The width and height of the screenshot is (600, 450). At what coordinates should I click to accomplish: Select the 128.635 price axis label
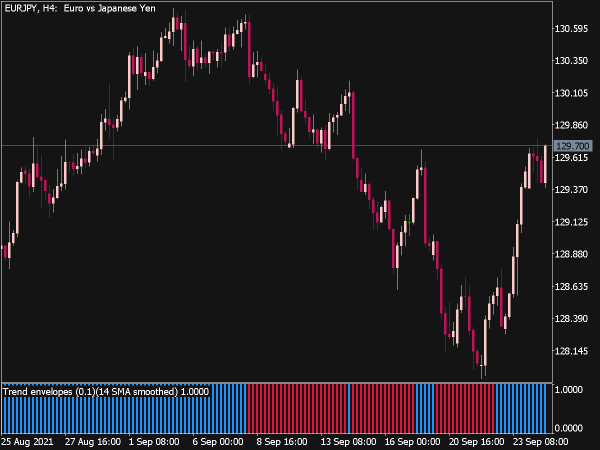click(571, 287)
